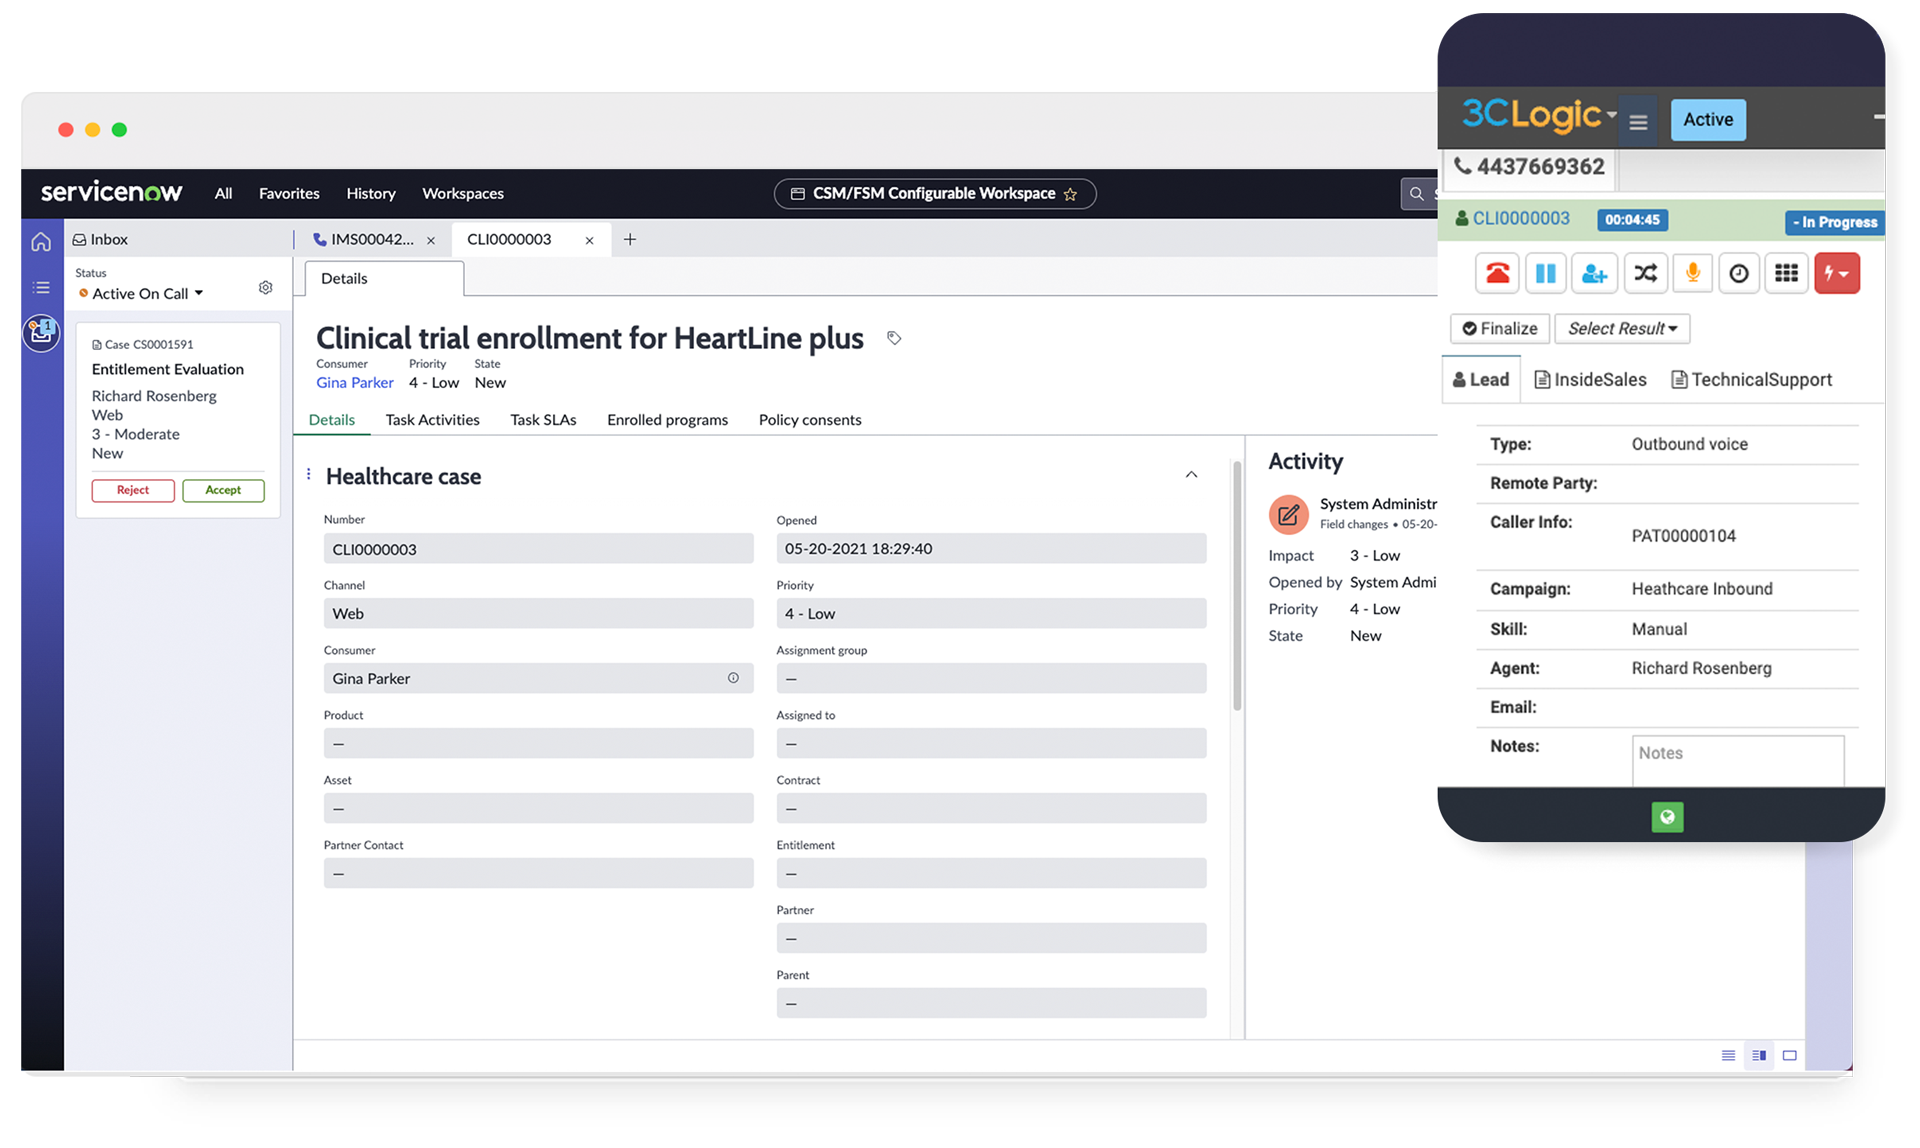The height and width of the screenshot is (1148, 1920).
Task: Open inbox settings gear icon
Action: point(265,288)
